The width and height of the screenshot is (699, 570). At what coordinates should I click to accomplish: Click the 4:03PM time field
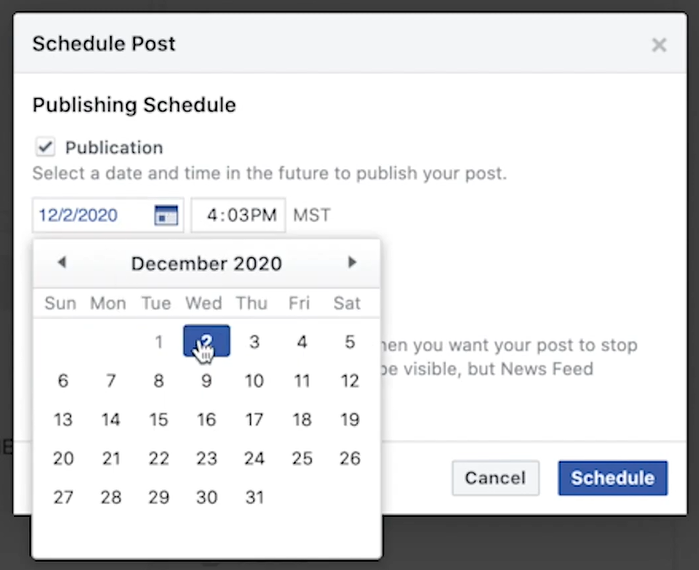coord(238,215)
